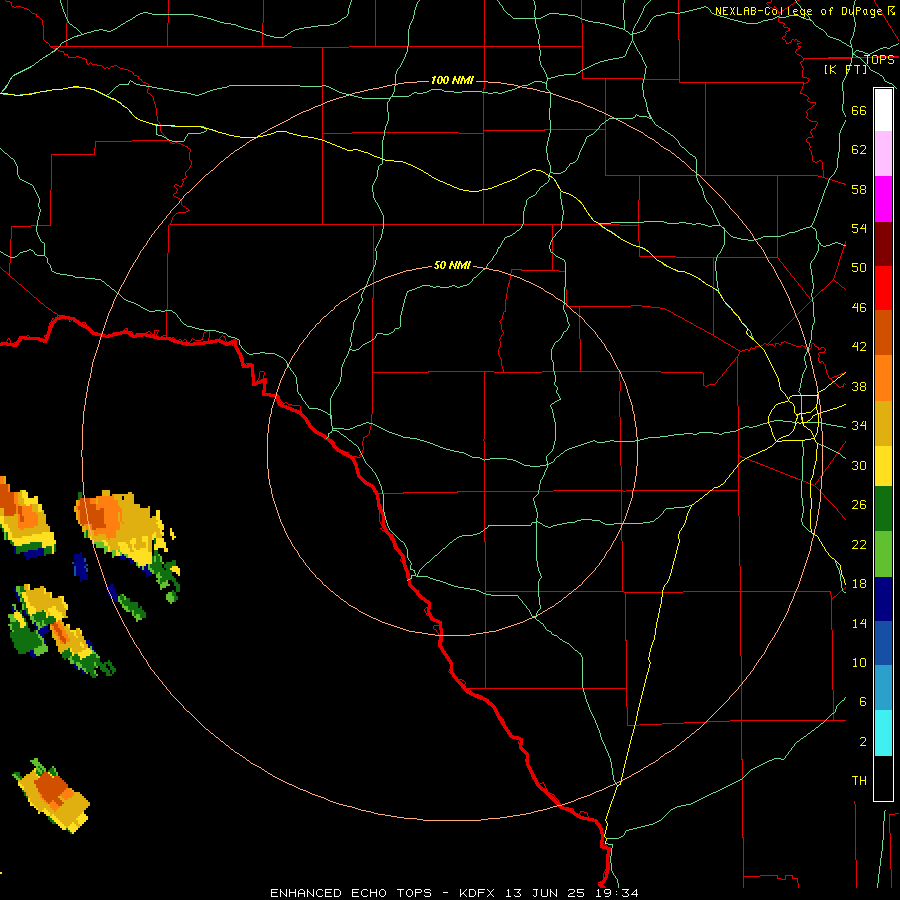This screenshot has width=900, height=900.
Task: Select the 34 legend value
Action: [x=859, y=426]
